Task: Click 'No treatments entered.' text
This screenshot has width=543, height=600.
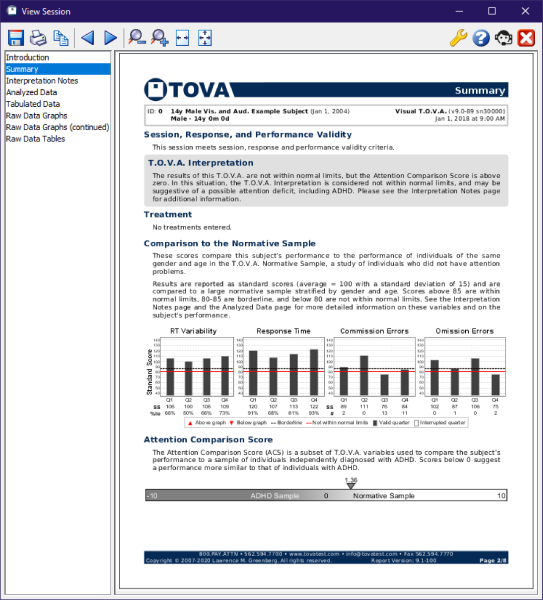Action: tap(192, 227)
